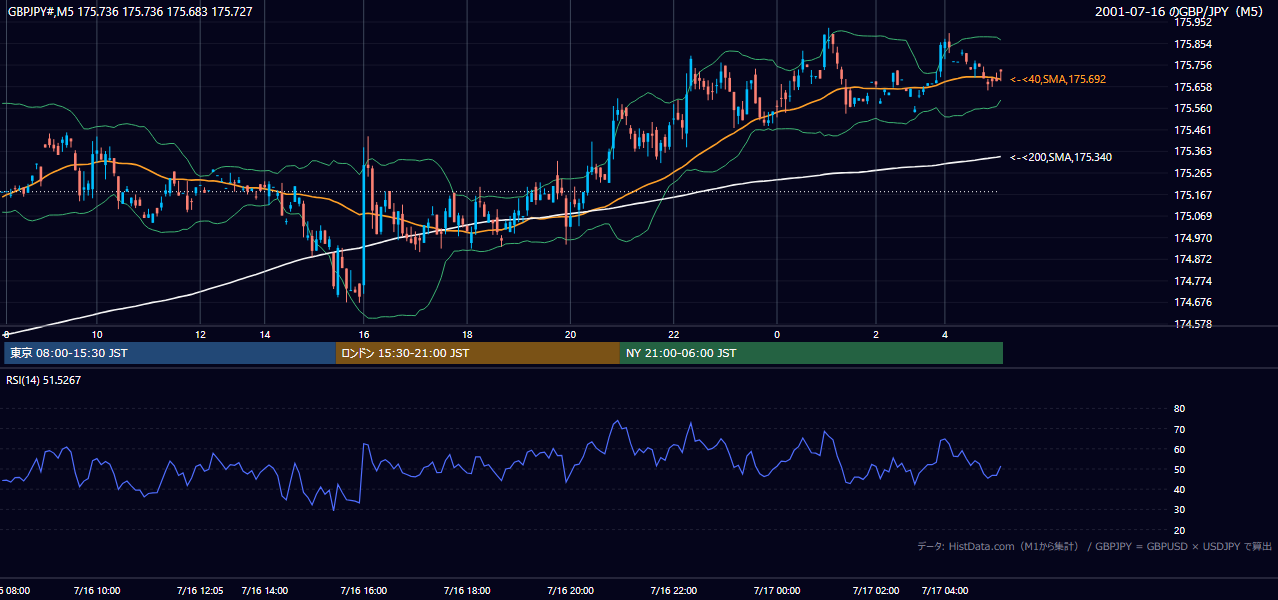Click the RSI 40 level label

[x=1179, y=489]
